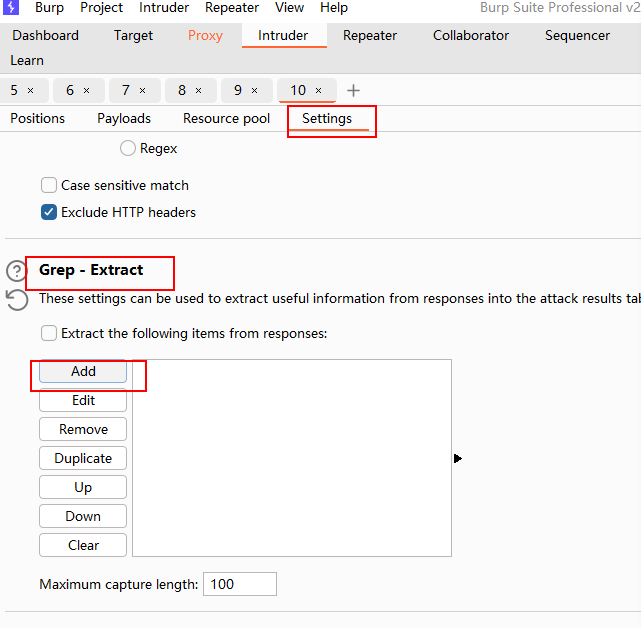This screenshot has height=628, width=641.
Task: Select the Regex radio button
Action: point(128,149)
